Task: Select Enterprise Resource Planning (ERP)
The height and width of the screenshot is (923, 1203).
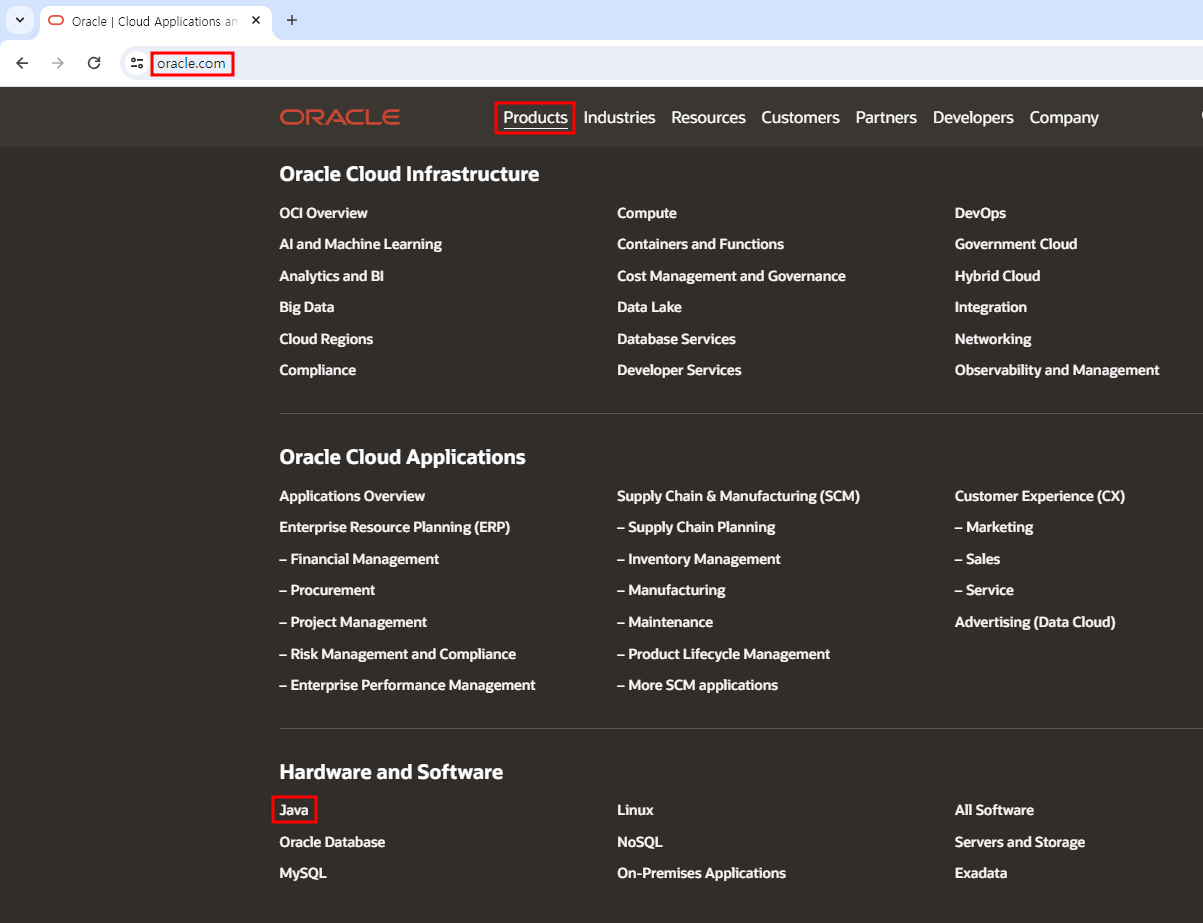Action: pyautogui.click(x=395, y=527)
